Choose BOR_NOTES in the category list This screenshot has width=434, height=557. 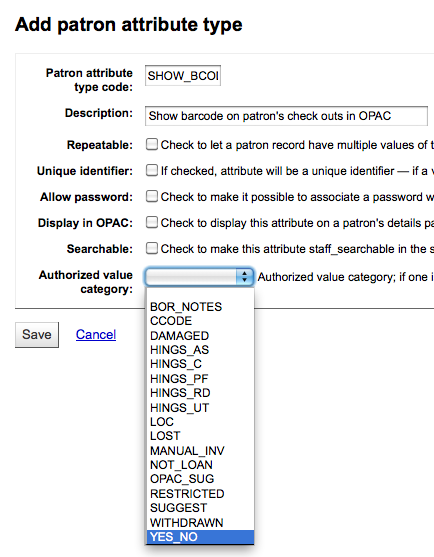click(200, 307)
